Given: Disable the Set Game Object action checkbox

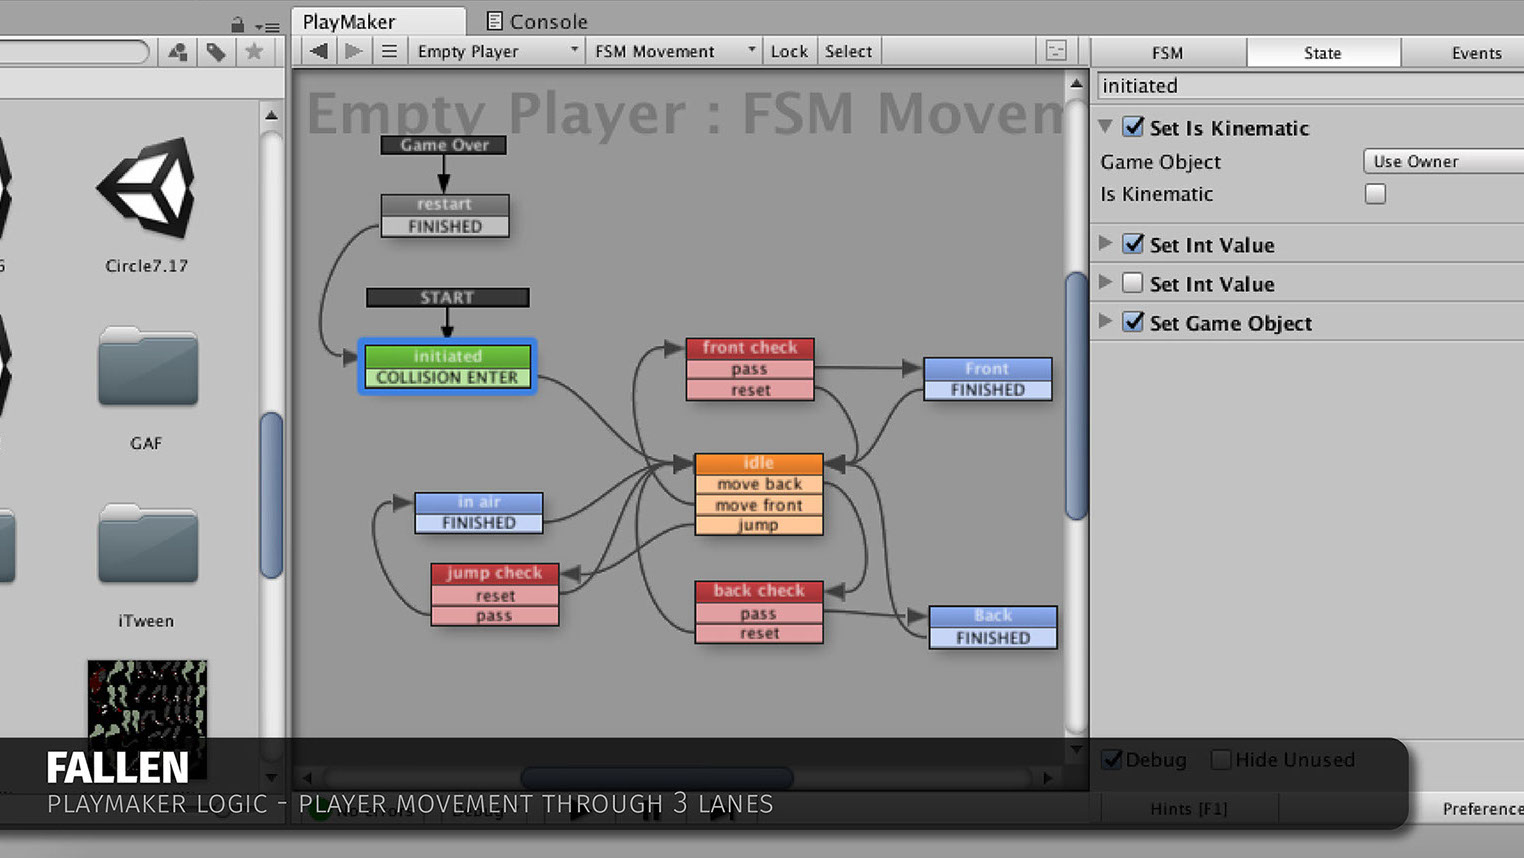Looking at the screenshot, I should click(x=1132, y=322).
